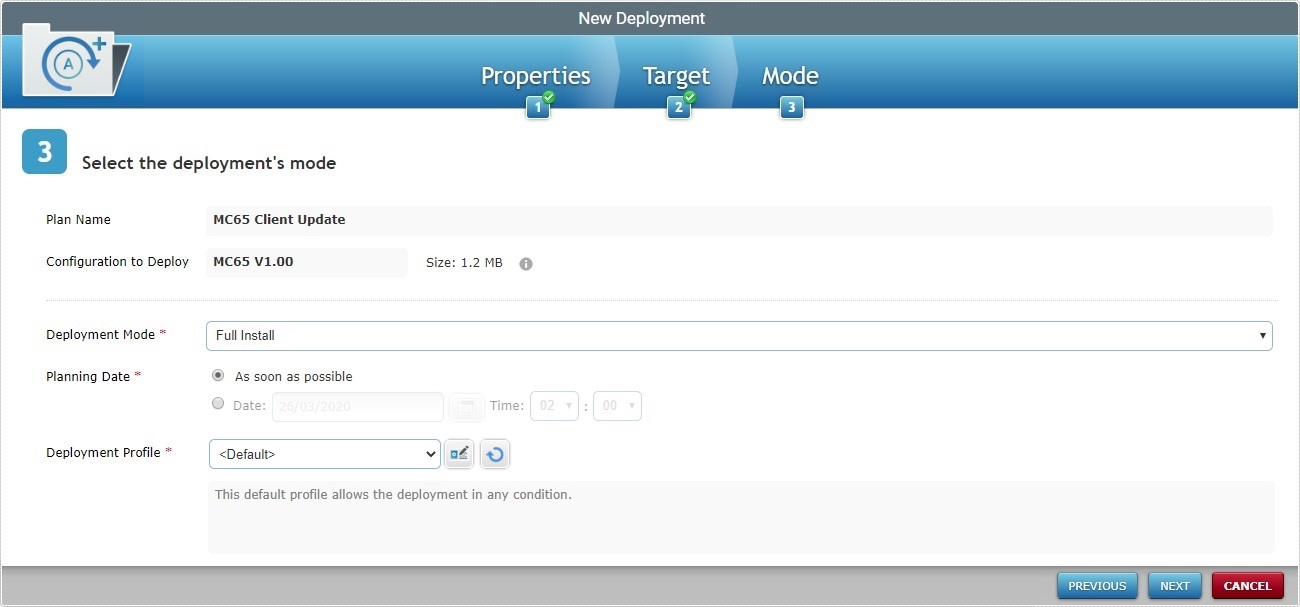Click the NEXT button

pos(1174,585)
